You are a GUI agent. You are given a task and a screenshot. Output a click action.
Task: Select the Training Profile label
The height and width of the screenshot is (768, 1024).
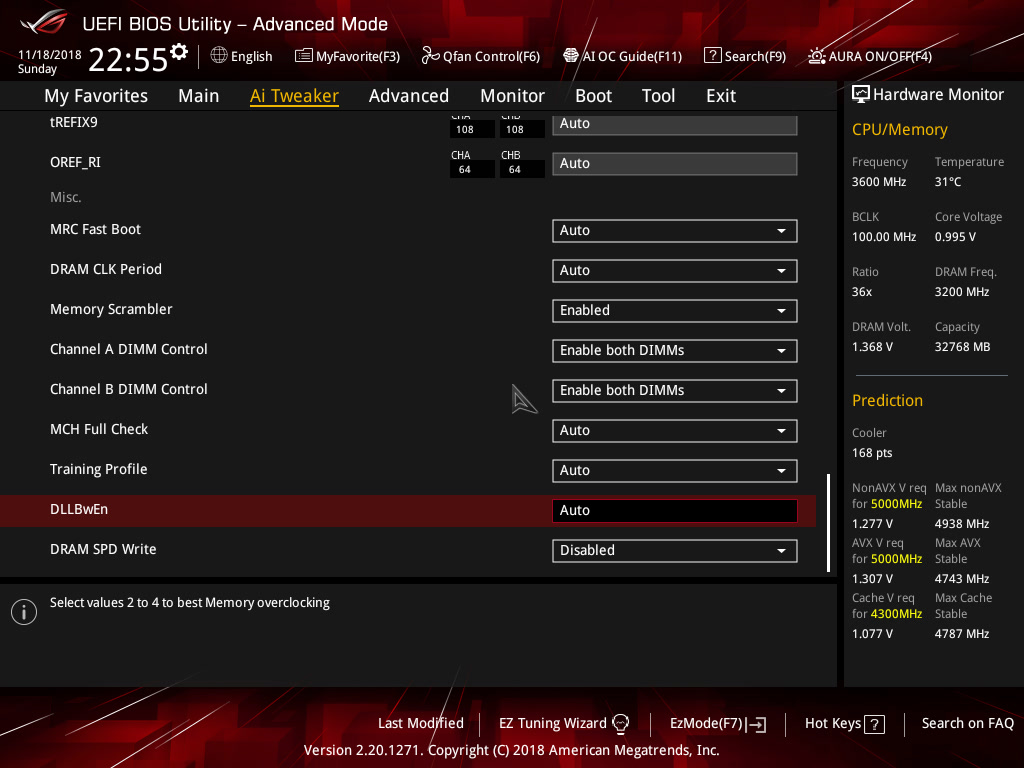pyautogui.click(x=99, y=470)
